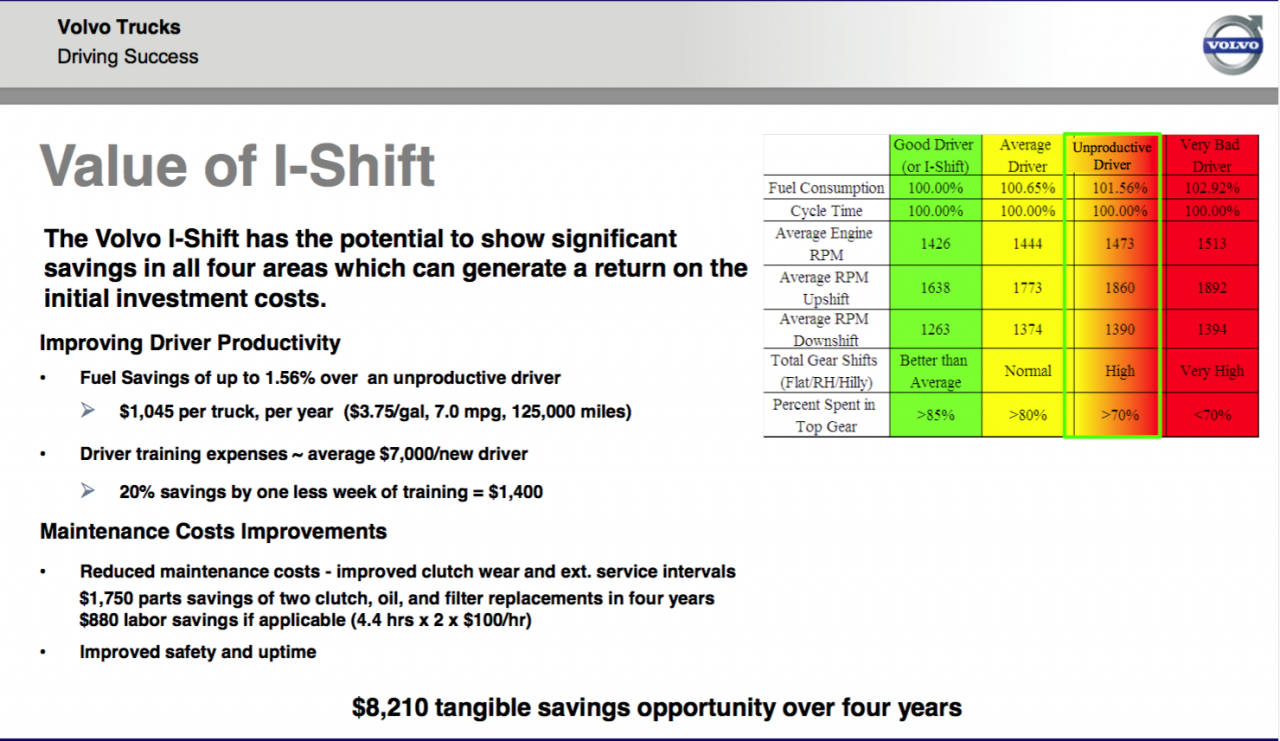Click the Fuel Consumption row label
The width and height of the screenshot is (1280, 741).
click(826, 188)
